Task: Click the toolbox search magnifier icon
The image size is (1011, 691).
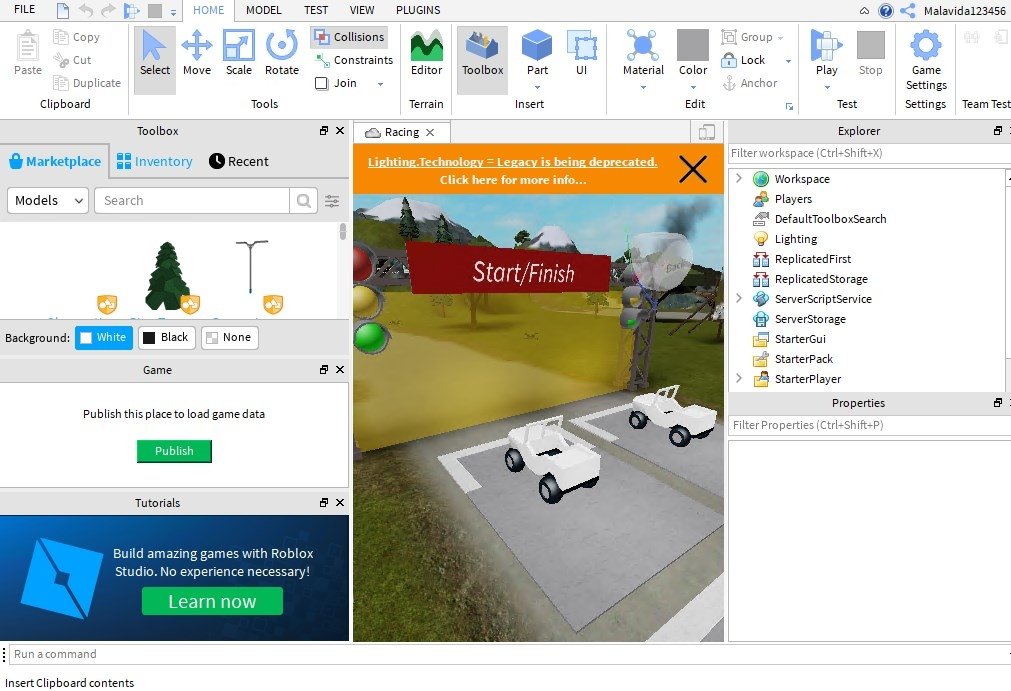Action: point(304,200)
